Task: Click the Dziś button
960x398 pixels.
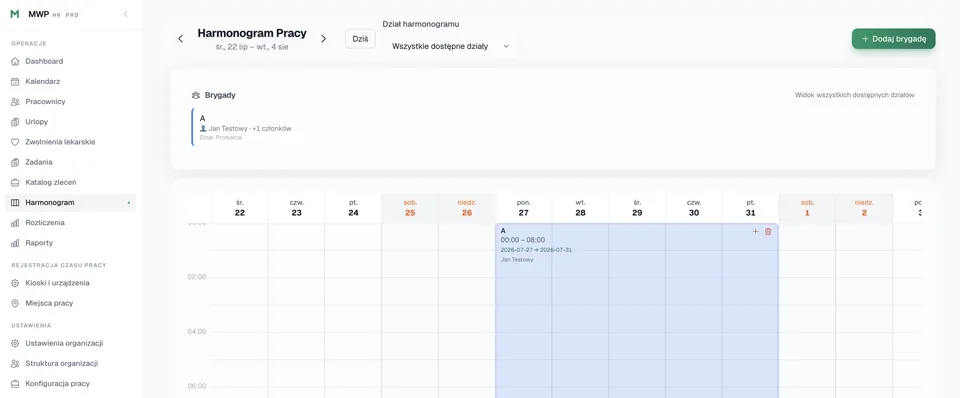Action: click(x=360, y=39)
